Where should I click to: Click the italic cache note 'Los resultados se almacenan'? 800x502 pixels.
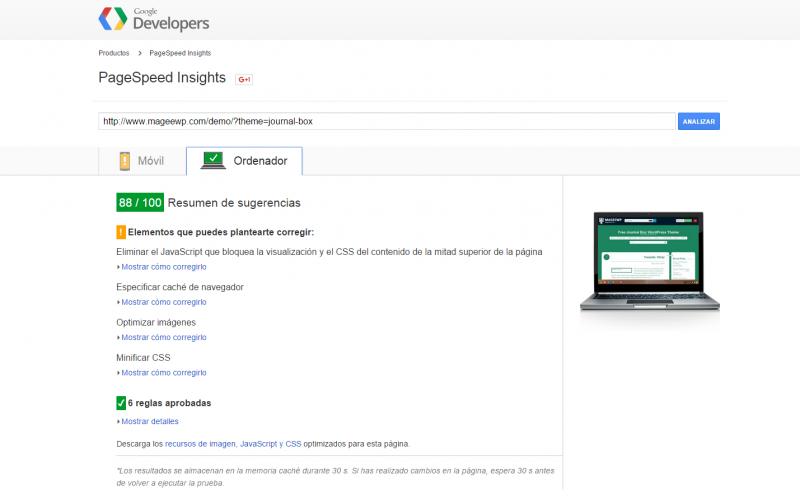click(x=335, y=476)
